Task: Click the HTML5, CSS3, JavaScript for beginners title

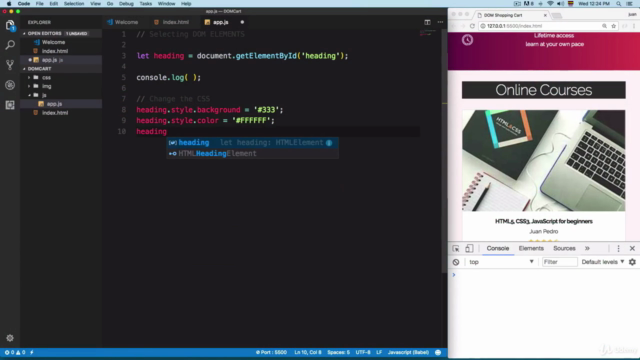Action: pos(544,221)
